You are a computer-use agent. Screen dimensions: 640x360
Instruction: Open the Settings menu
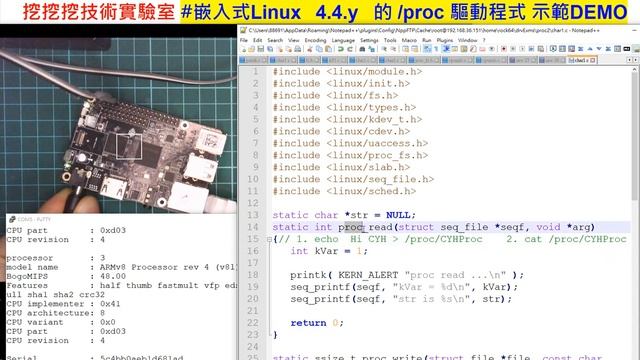tap(369, 40)
